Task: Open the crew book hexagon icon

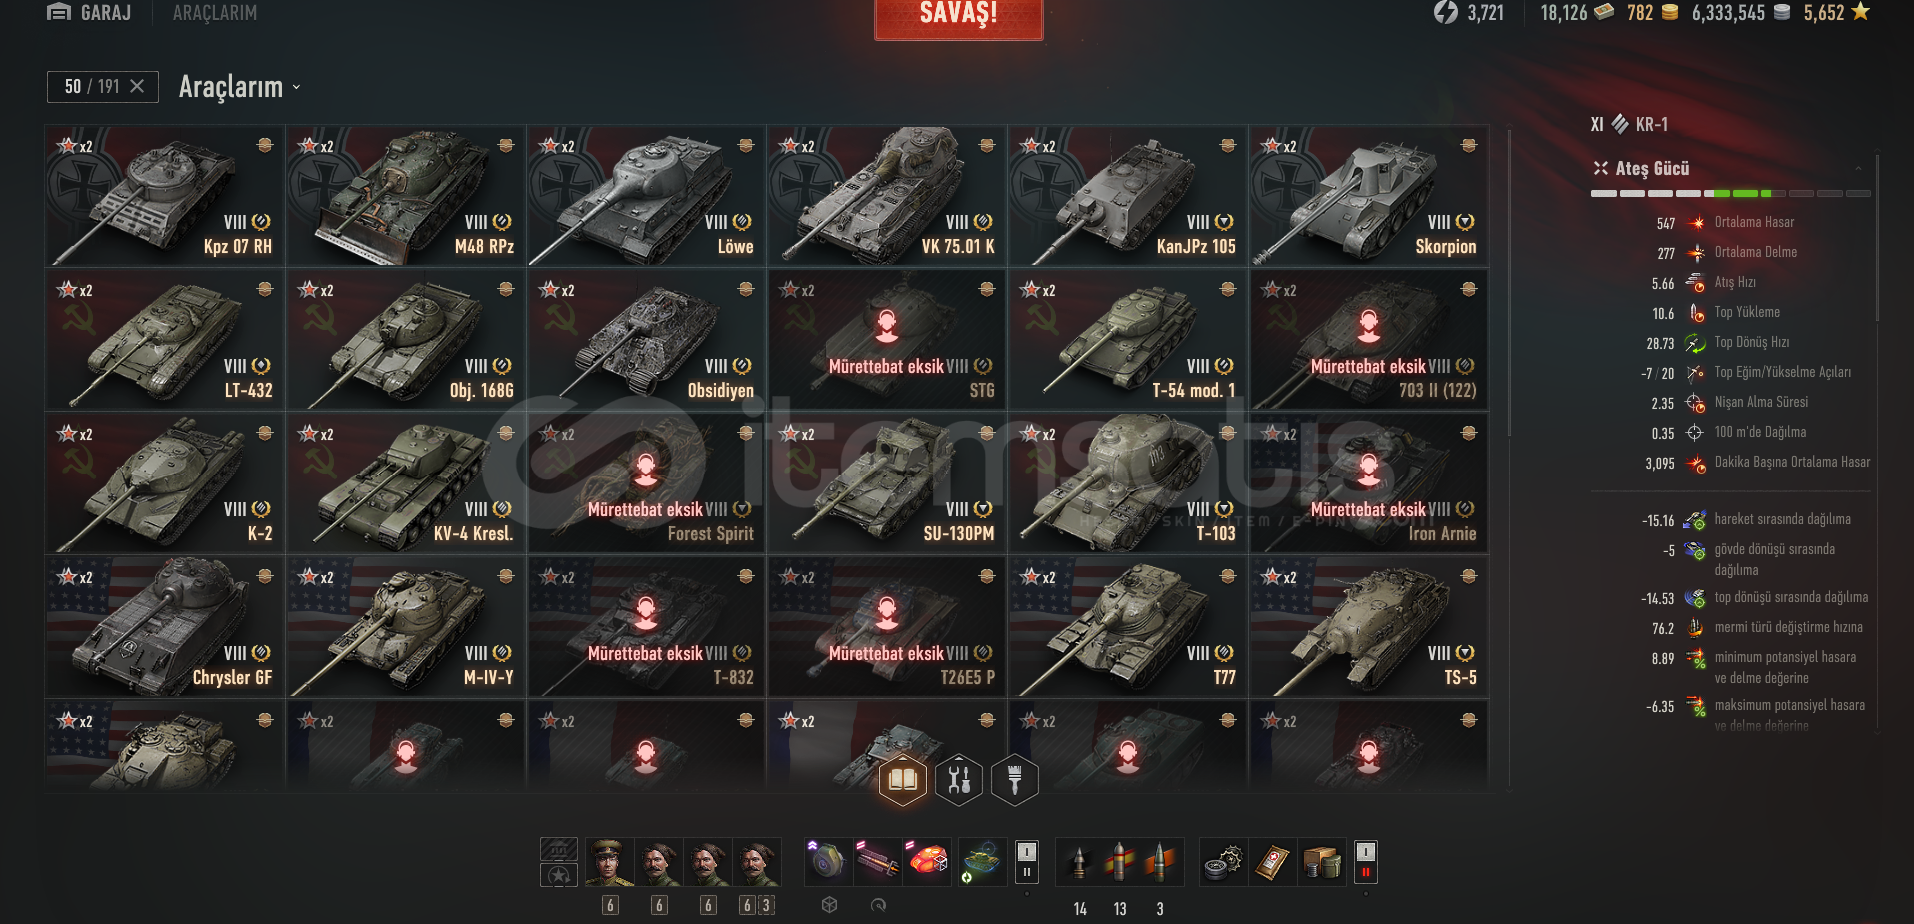Action: (903, 779)
